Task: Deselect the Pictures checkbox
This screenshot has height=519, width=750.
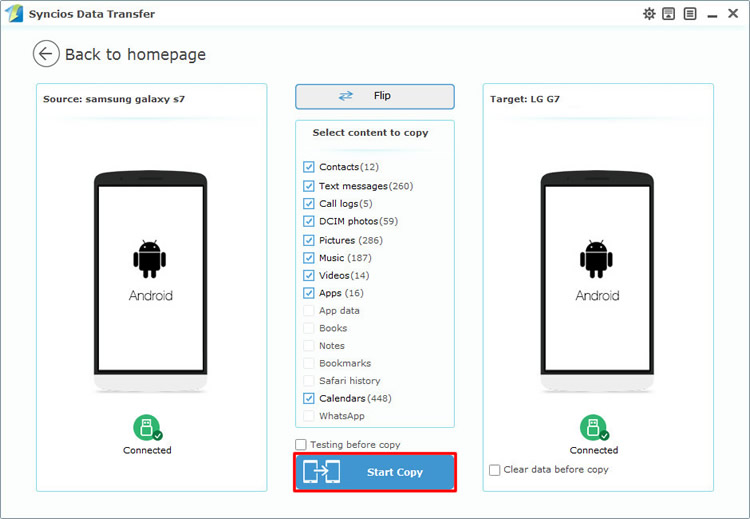Action: tap(309, 240)
